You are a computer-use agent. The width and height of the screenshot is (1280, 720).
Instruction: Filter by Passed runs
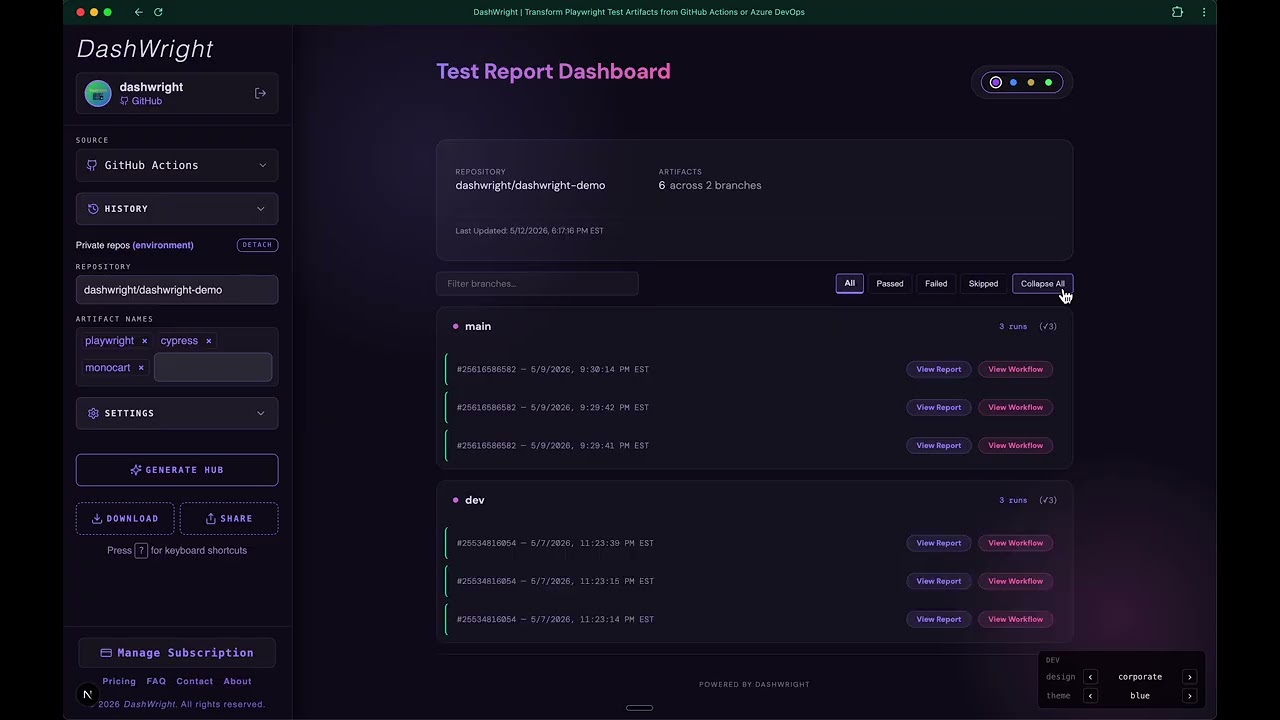(x=890, y=284)
